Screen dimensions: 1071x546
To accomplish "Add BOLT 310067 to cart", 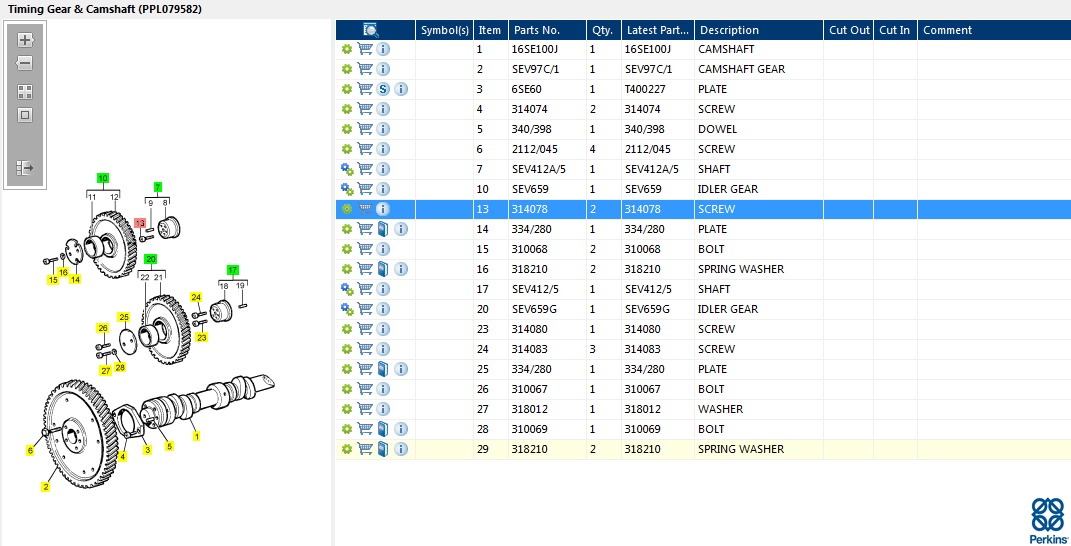I will click(x=365, y=389).
